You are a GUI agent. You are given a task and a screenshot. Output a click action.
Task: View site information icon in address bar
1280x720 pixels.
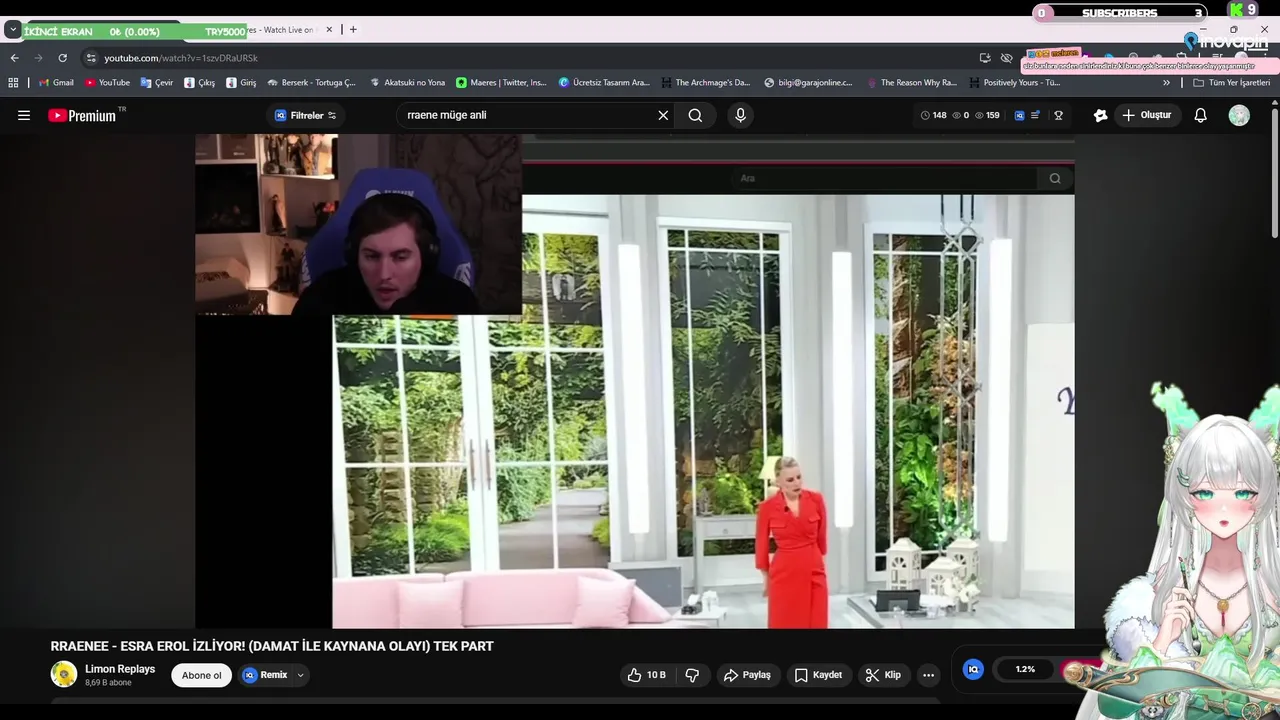[91, 58]
